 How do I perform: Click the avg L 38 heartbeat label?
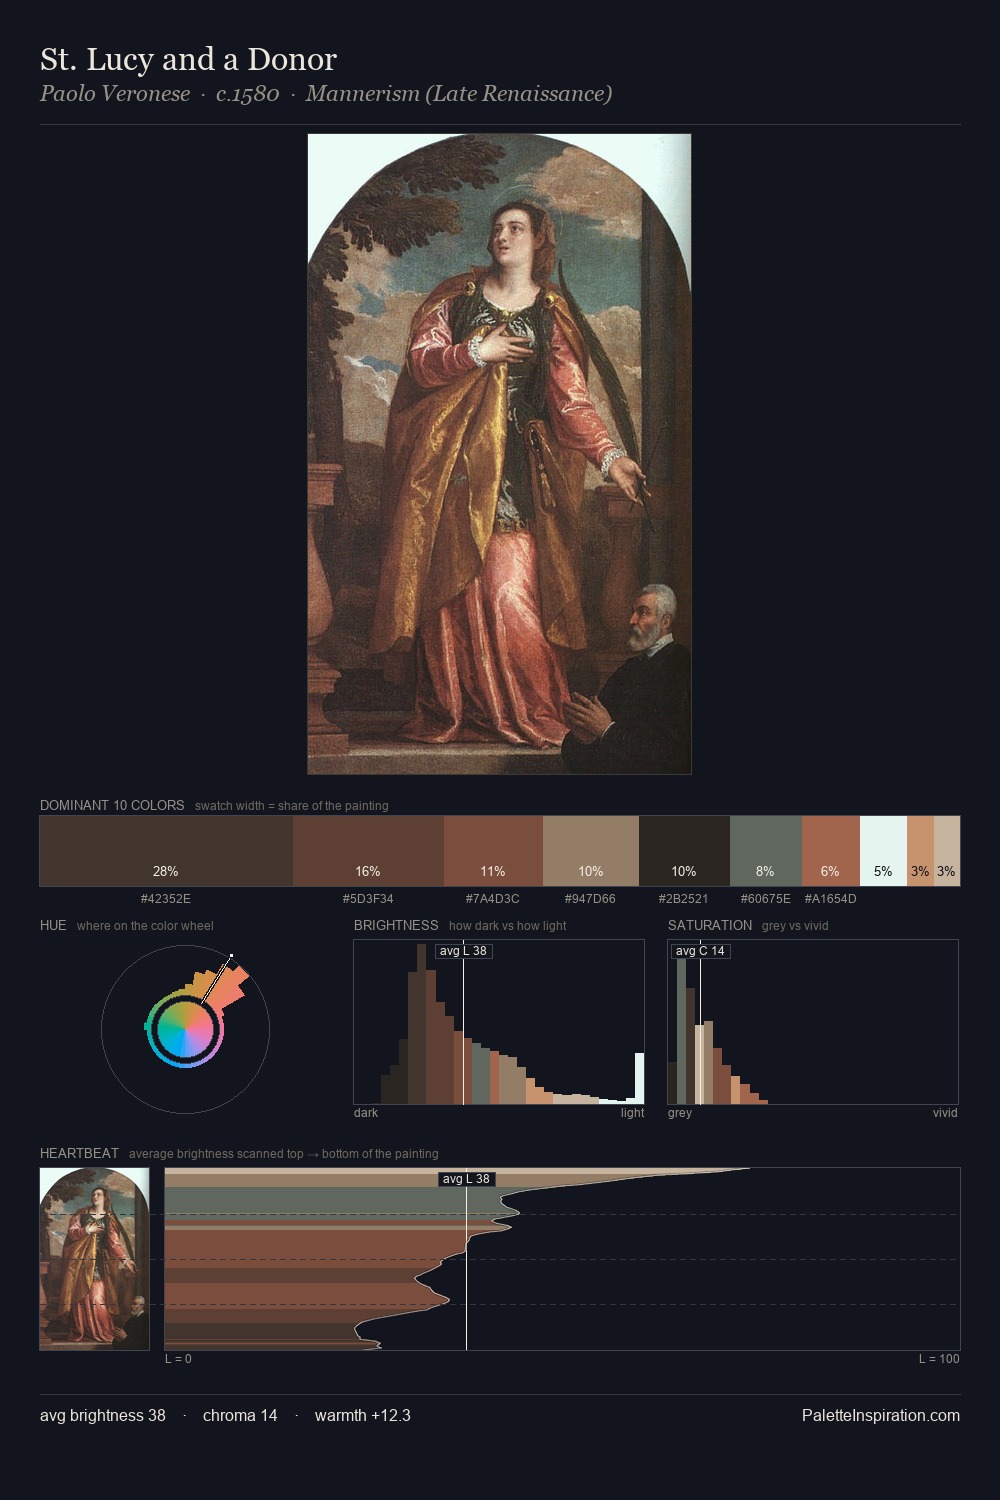point(467,1179)
